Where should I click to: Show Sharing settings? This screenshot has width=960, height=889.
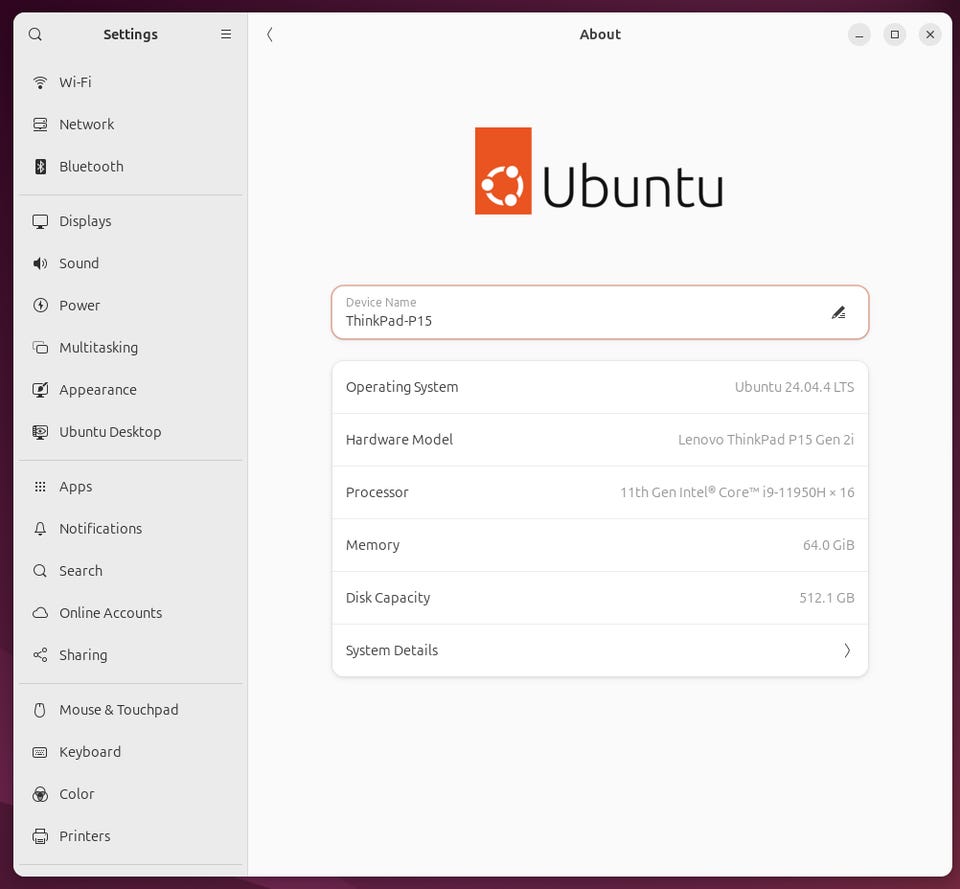(131, 655)
